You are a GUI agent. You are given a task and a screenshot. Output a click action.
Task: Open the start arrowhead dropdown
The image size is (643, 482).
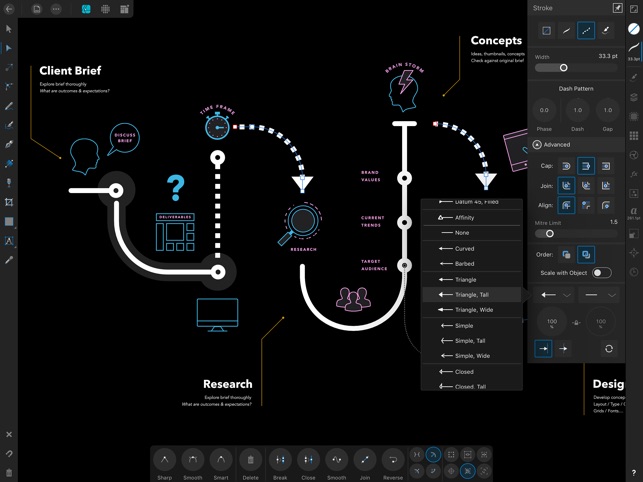556,295
